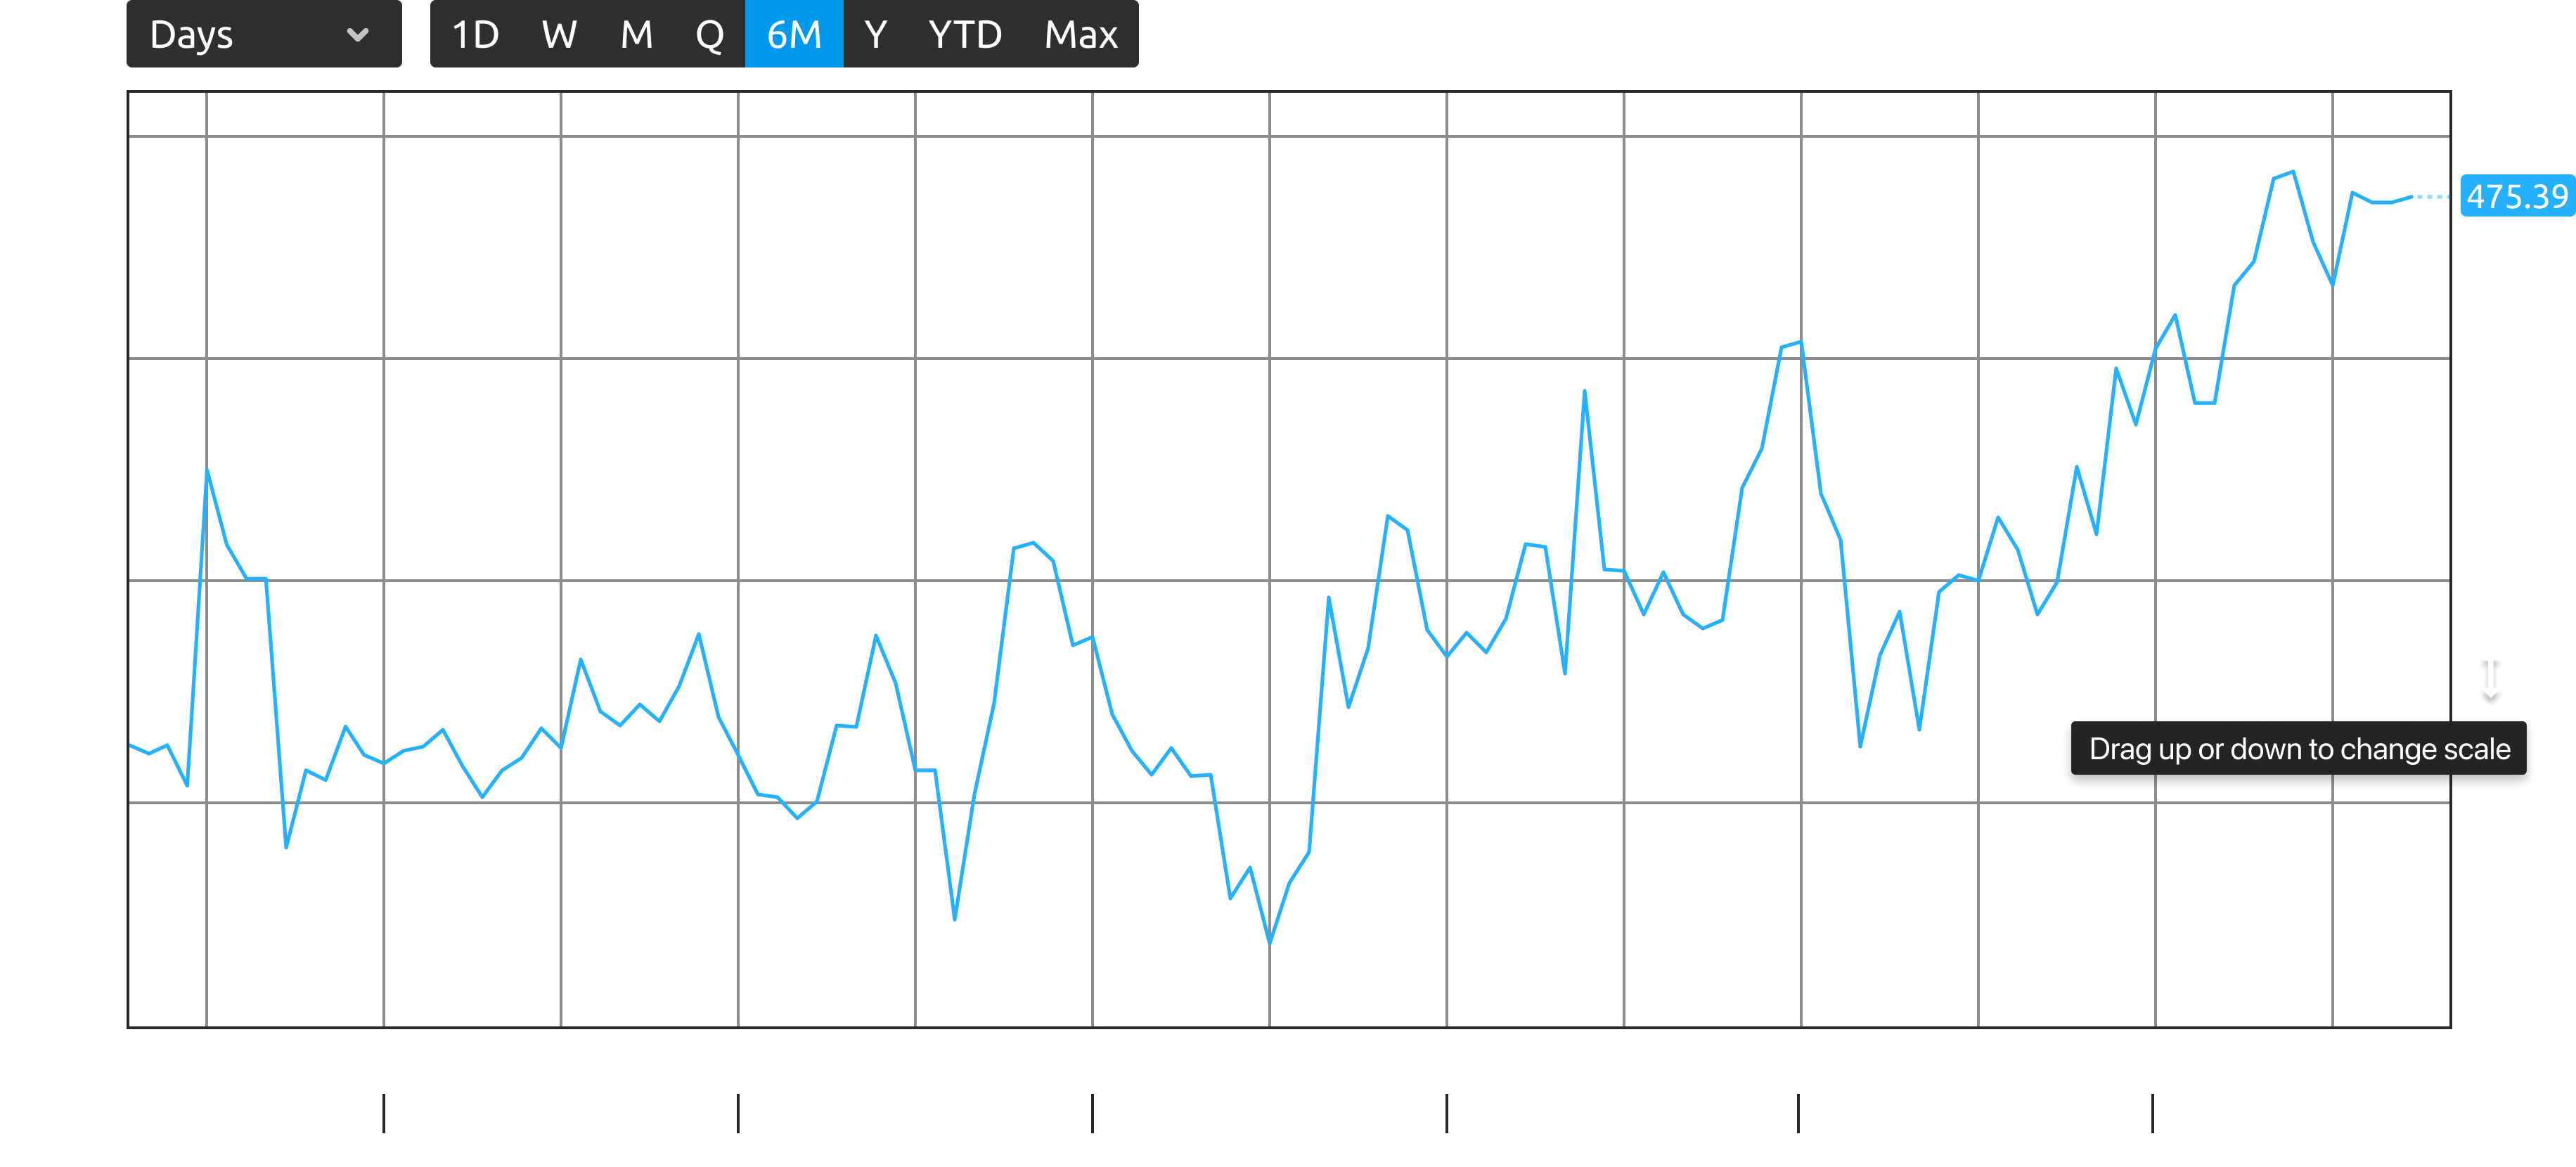Click the active 6M range button
Image resolution: width=2576 pixels, height=1167 pixels.
[x=794, y=35]
